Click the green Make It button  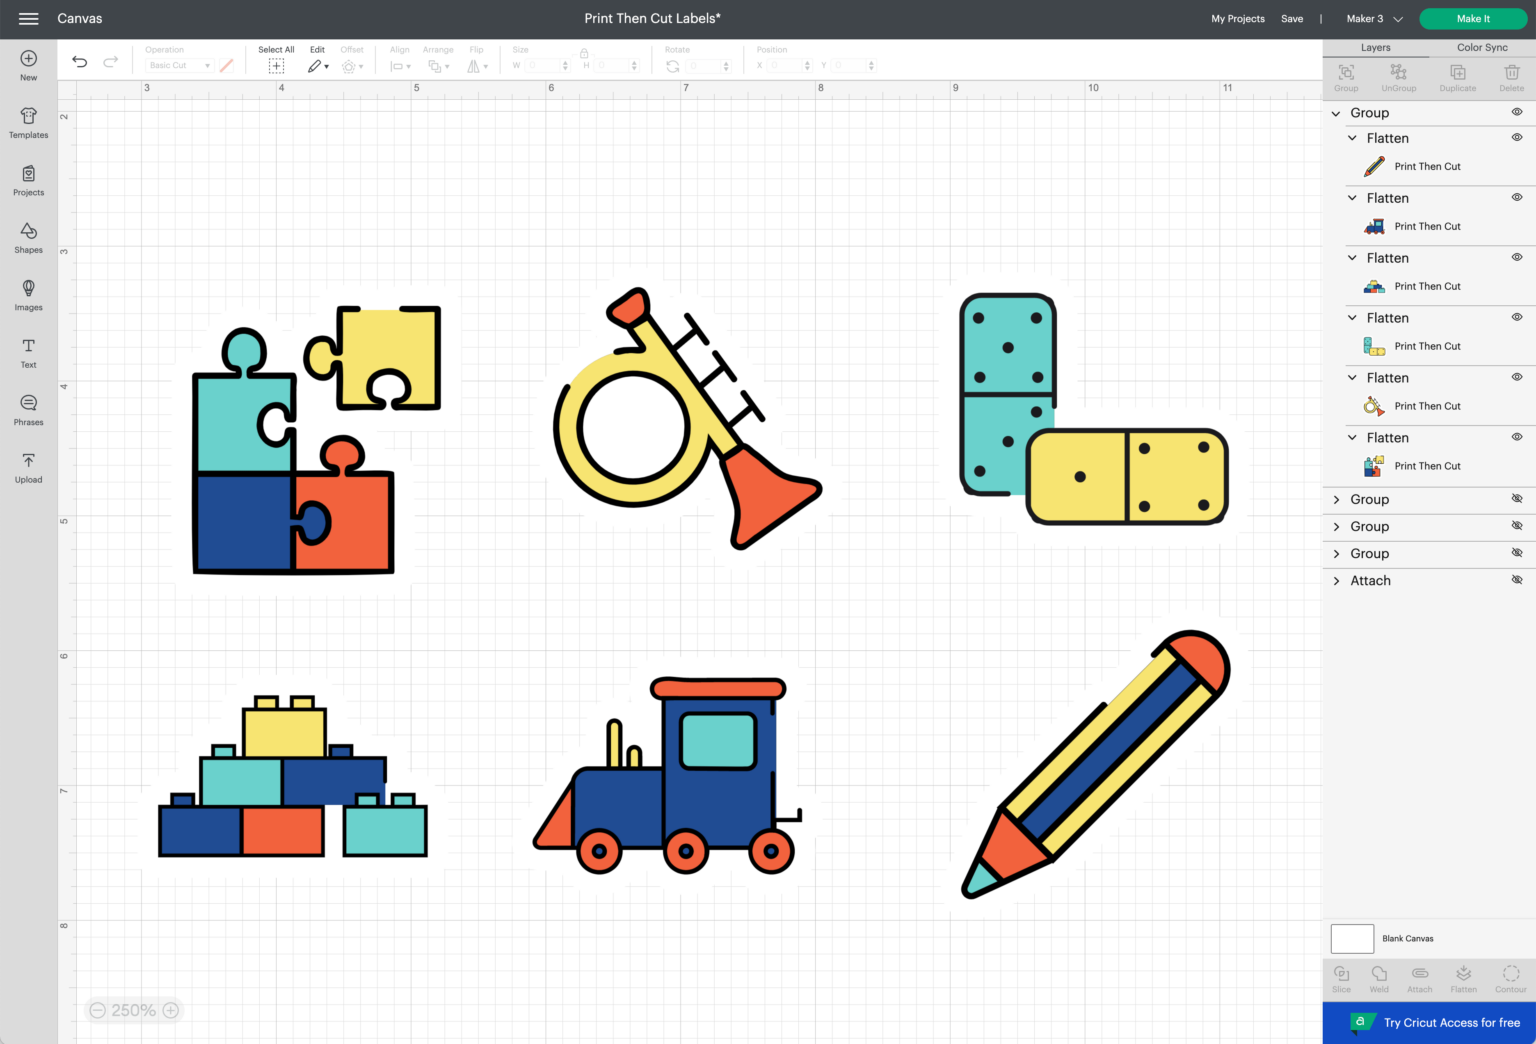click(1472, 19)
